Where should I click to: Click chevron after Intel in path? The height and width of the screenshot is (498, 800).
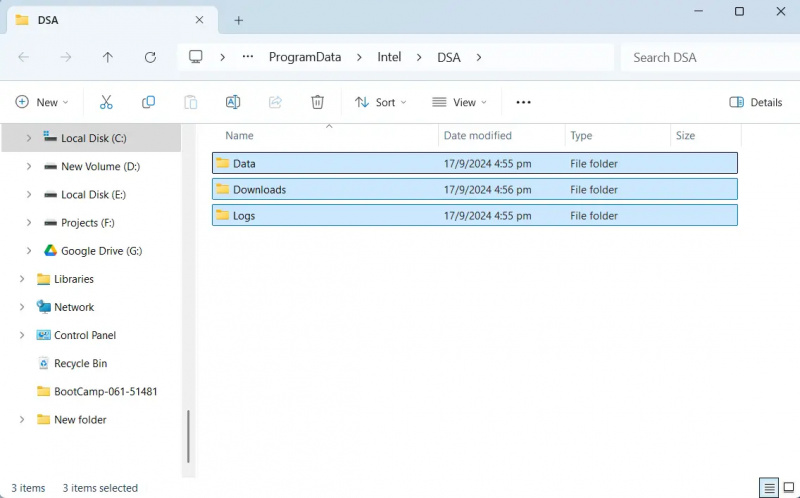click(x=419, y=57)
